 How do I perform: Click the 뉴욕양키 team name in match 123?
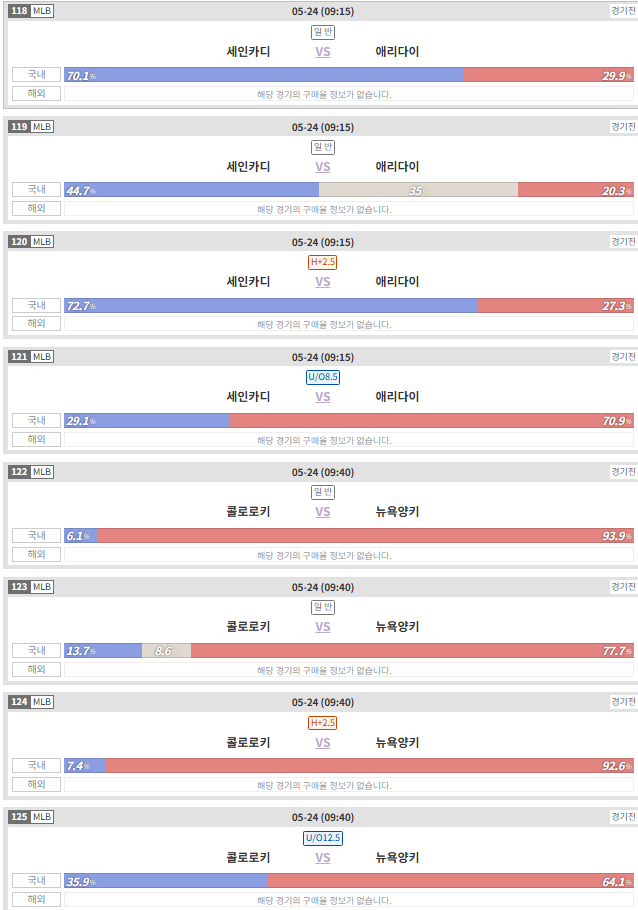pyautogui.click(x=397, y=627)
